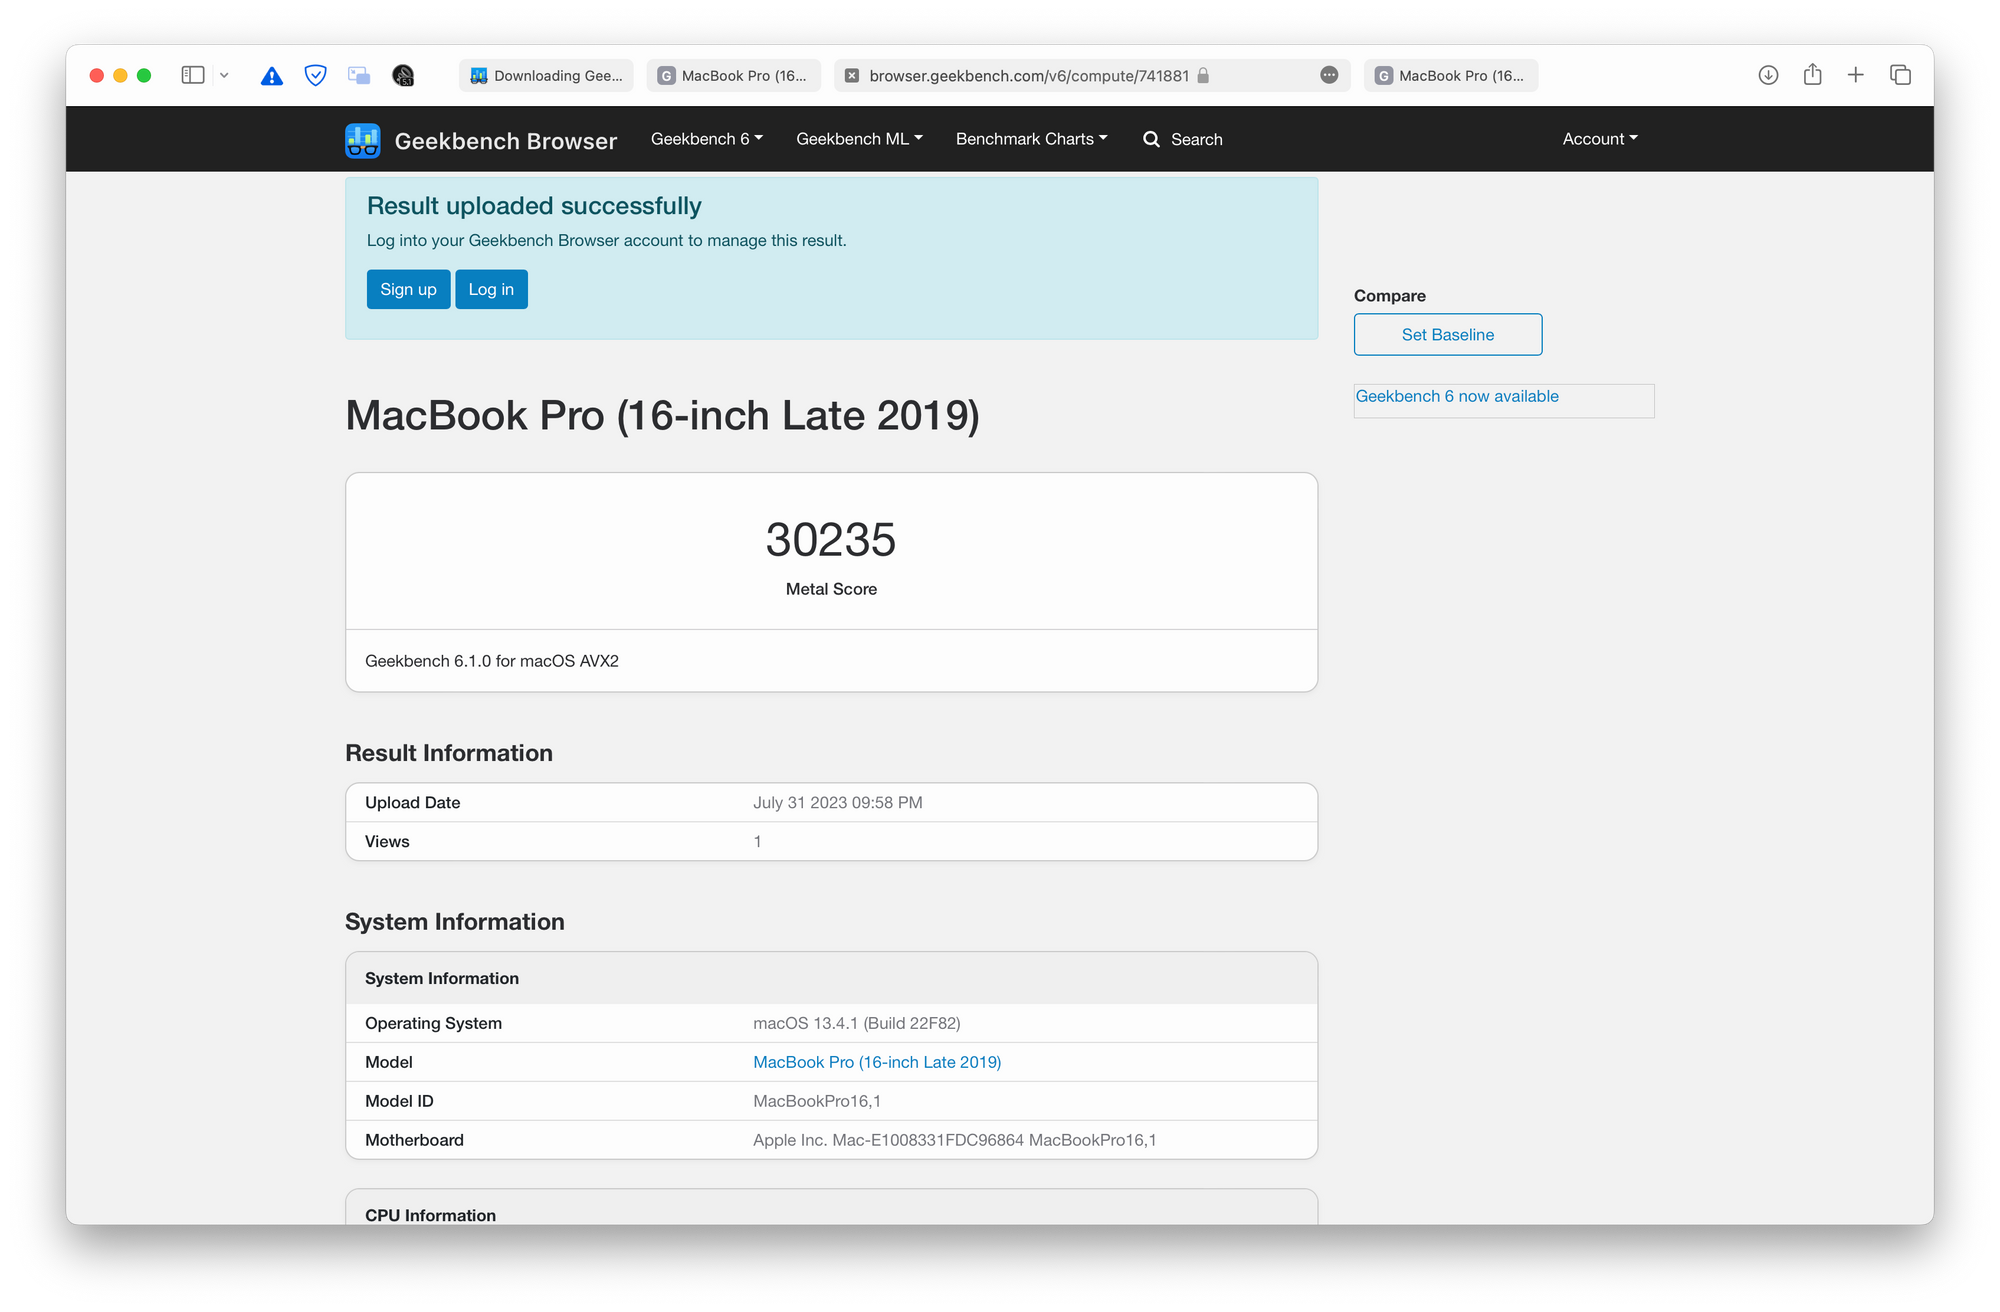
Task: Click the blue triangle extension icon
Action: click(x=271, y=75)
